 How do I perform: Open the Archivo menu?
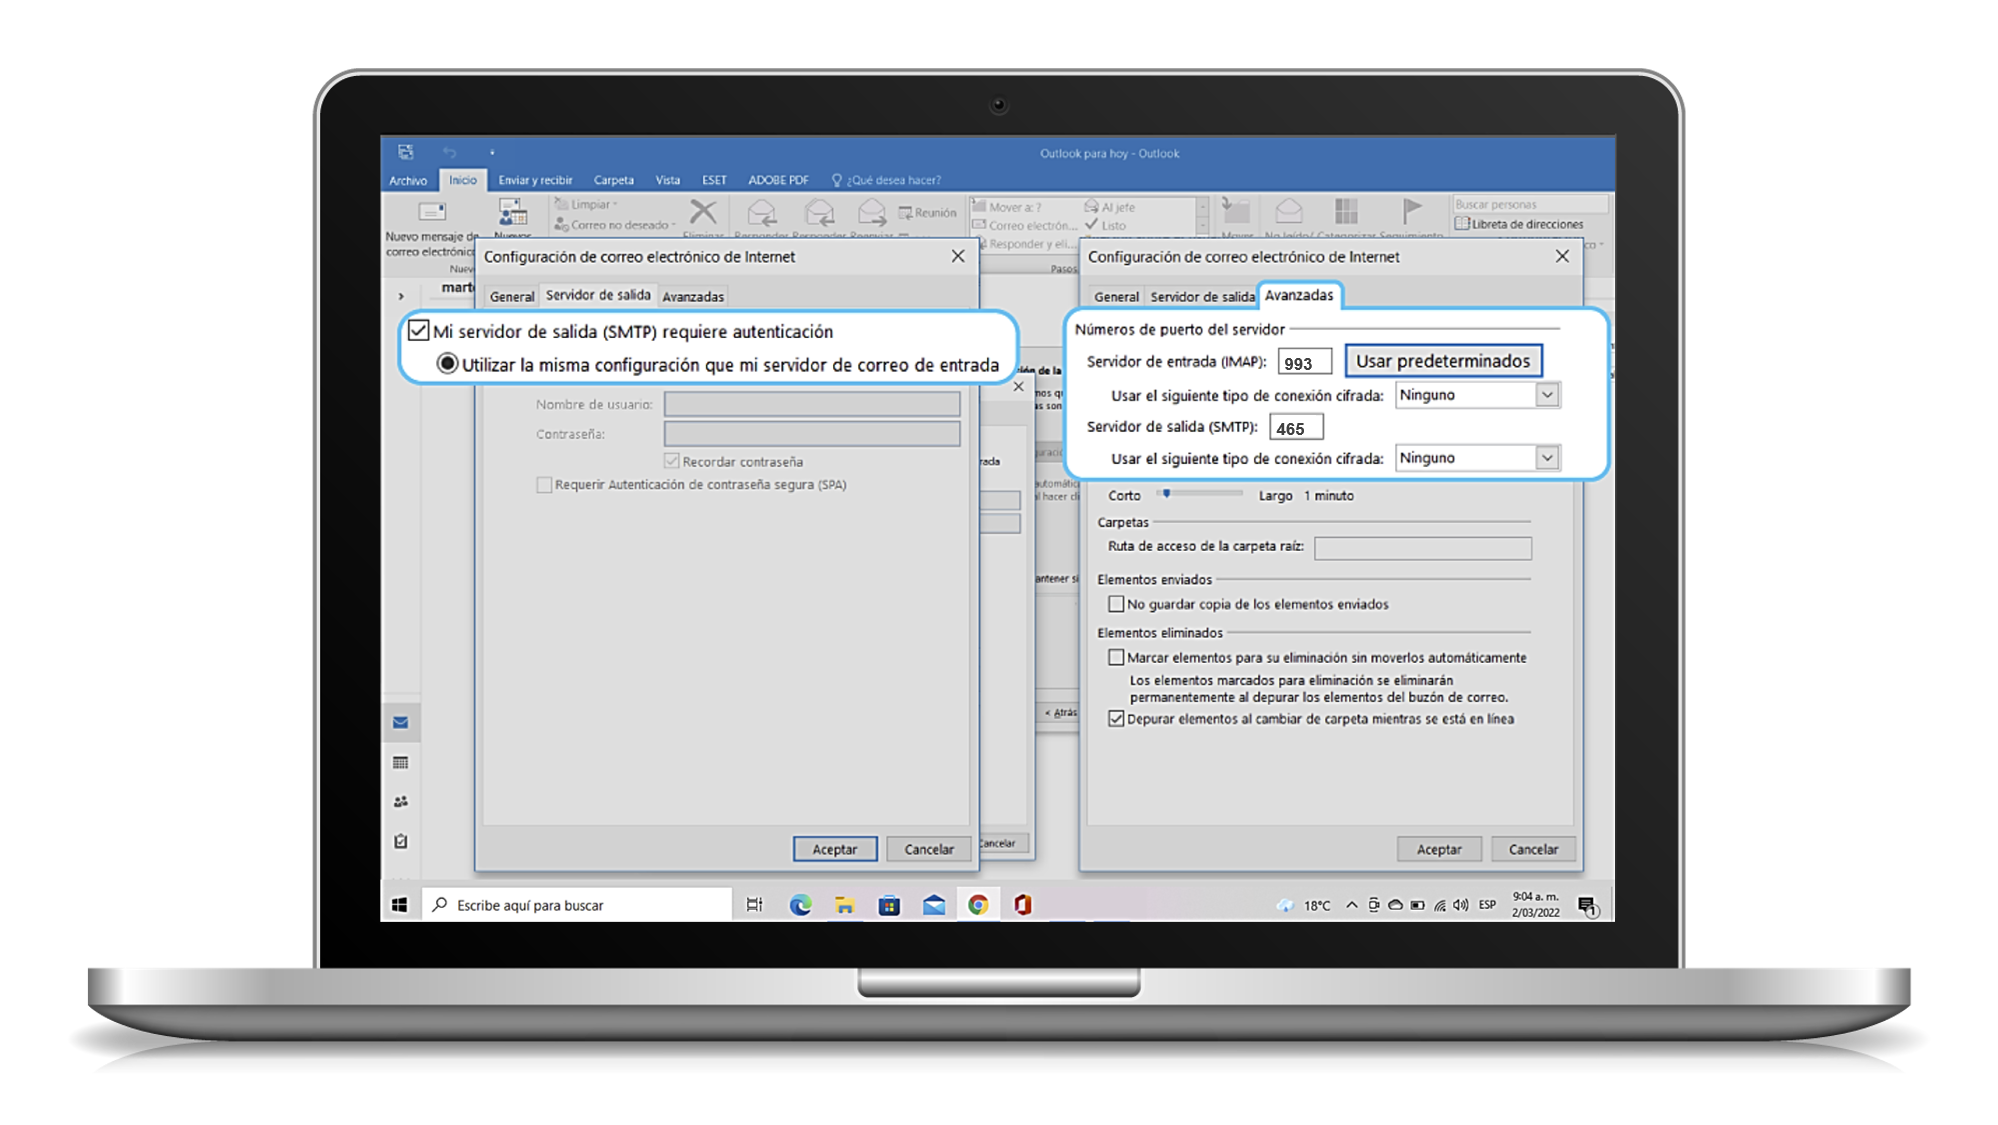(x=408, y=180)
